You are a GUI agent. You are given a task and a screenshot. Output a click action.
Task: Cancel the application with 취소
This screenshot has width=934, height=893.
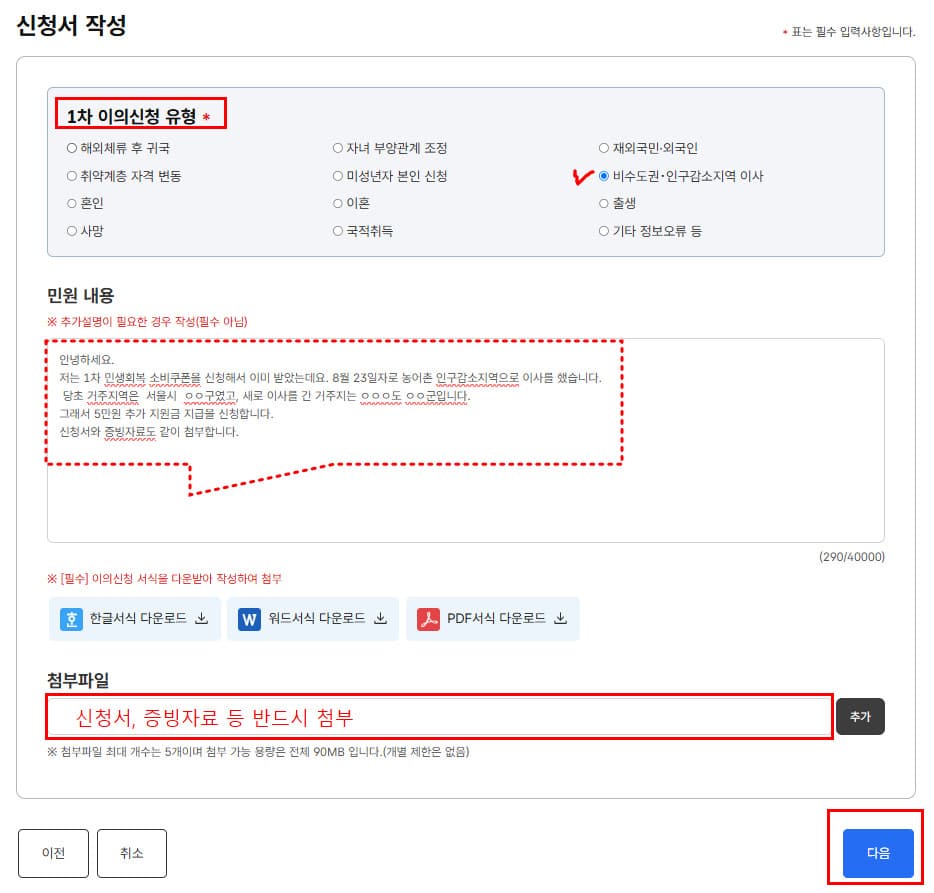pyautogui.click(x=132, y=854)
